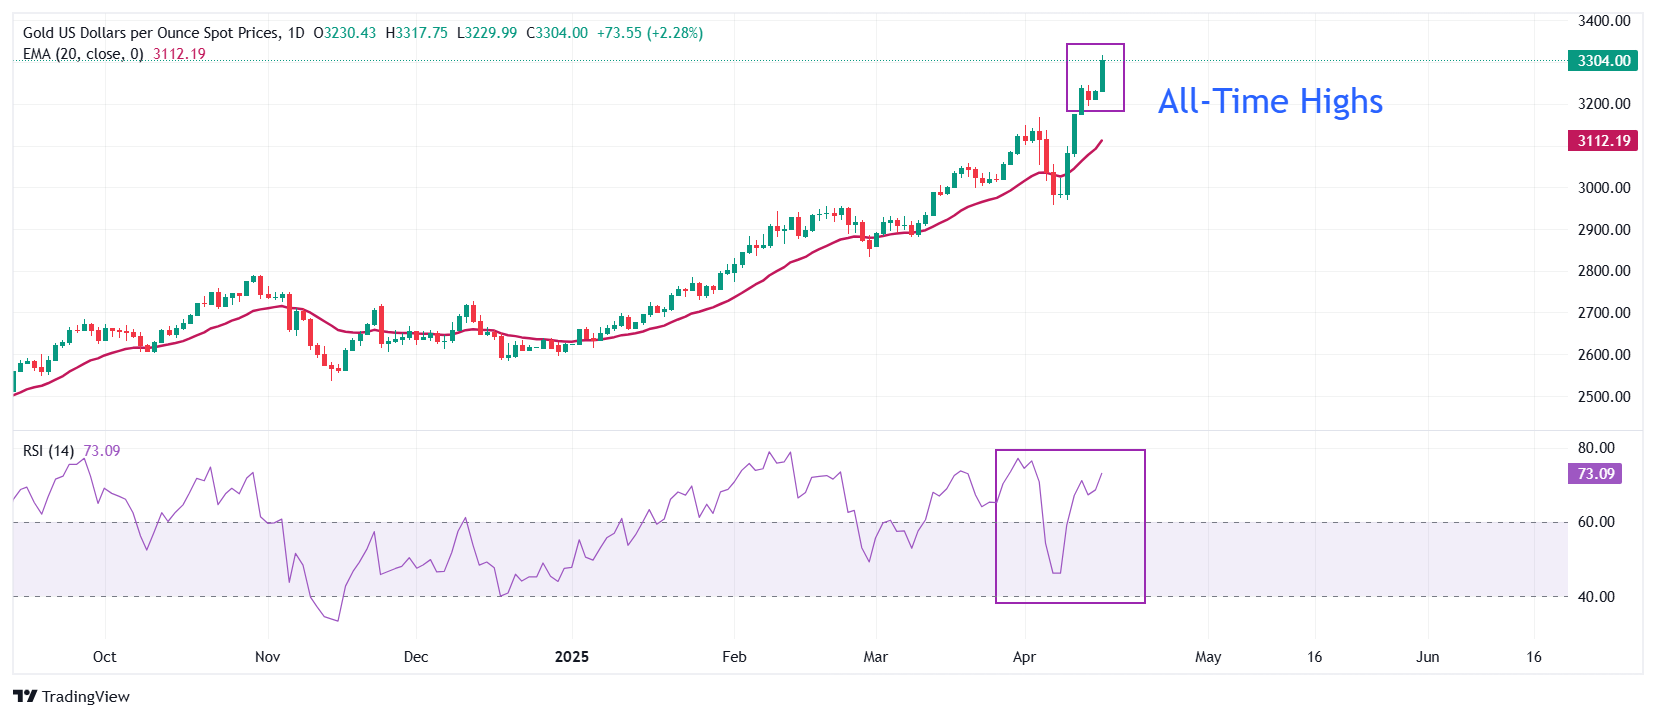Click the 2500.00 price scale label
Viewport: 1656px width, 718px height.
click(1603, 397)
